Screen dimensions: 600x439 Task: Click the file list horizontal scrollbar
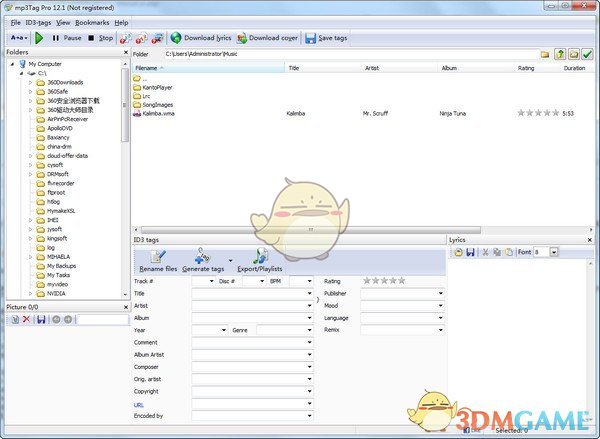[310, 230]
